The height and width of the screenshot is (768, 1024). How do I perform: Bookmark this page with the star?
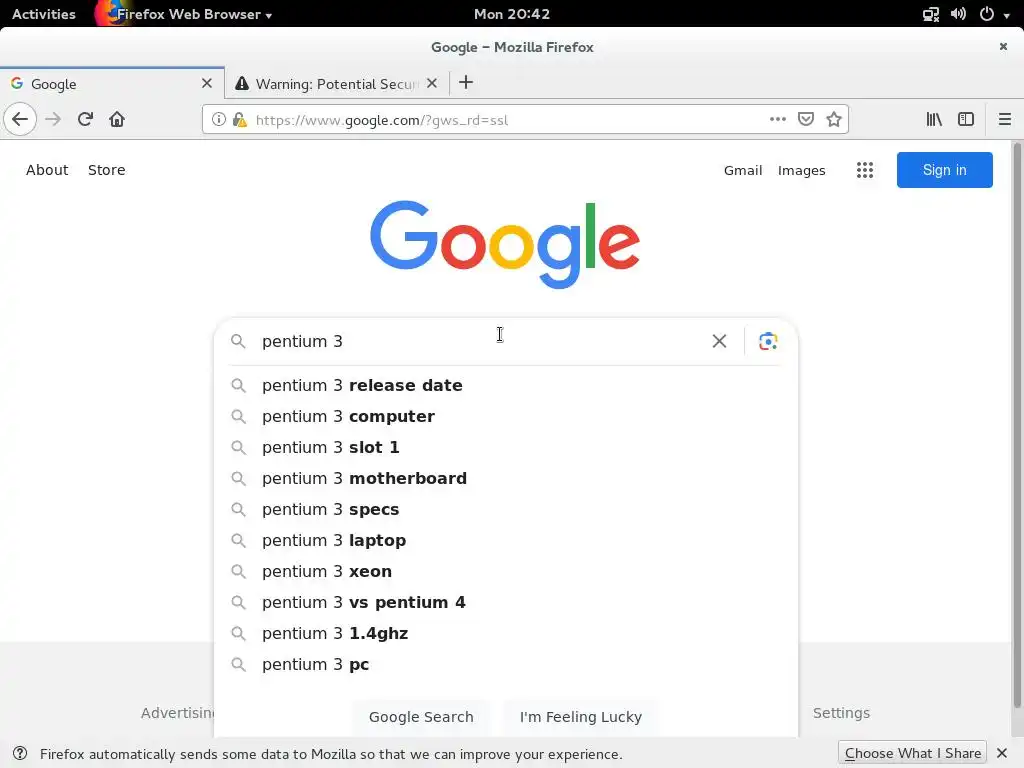coord(834,120)
